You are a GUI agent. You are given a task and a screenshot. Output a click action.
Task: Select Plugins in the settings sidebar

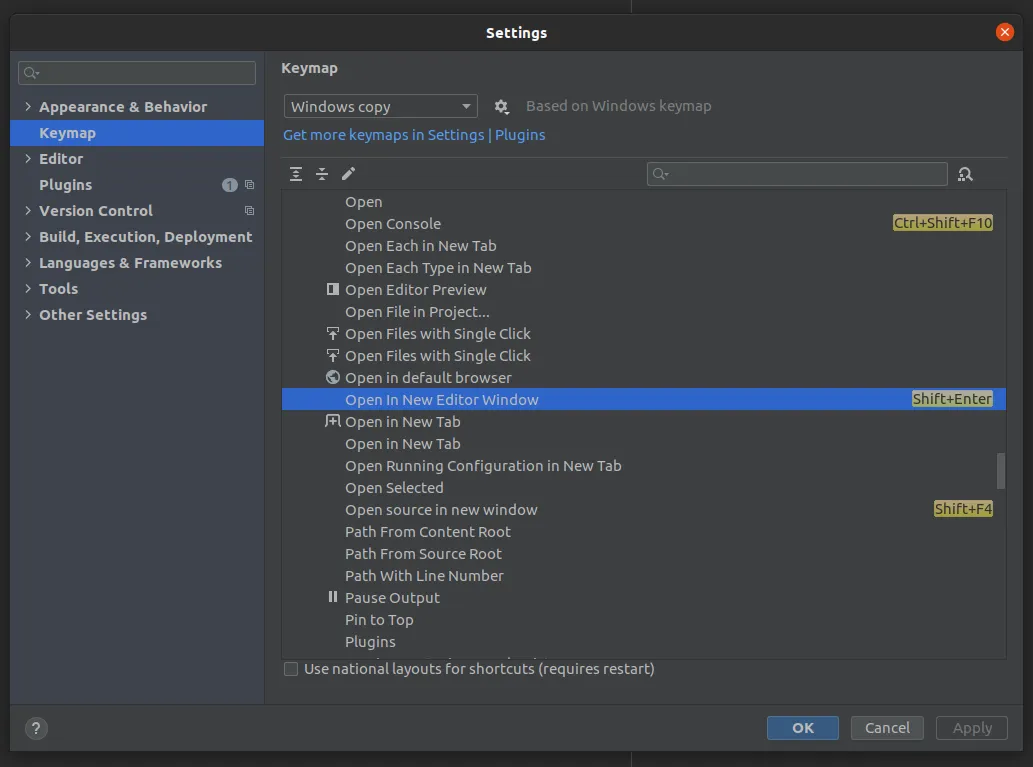click(65, 185)
